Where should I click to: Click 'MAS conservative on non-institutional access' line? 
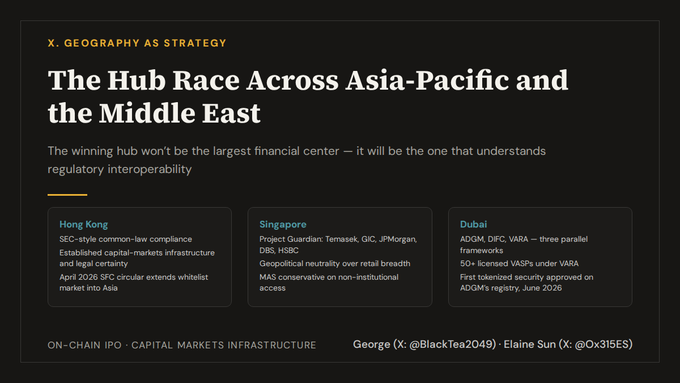pos(329,282)
